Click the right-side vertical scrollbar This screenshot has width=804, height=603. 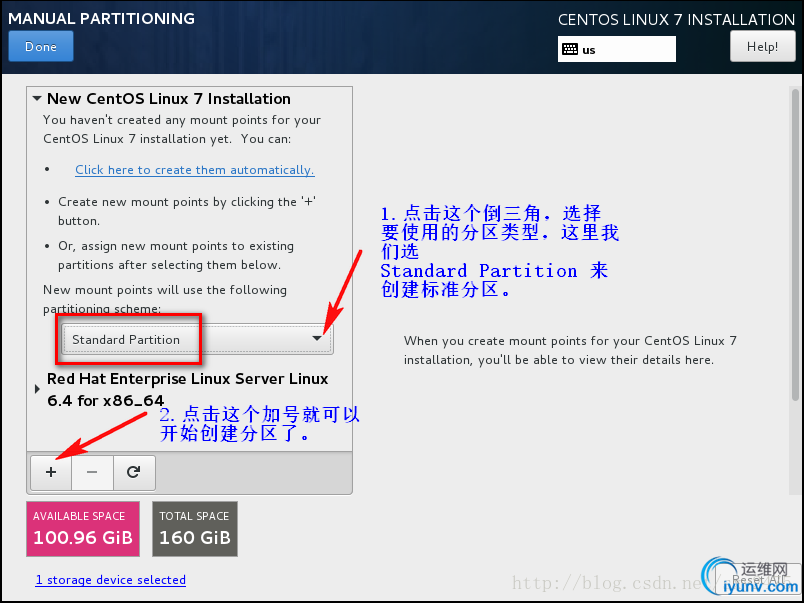pos(795,245)
